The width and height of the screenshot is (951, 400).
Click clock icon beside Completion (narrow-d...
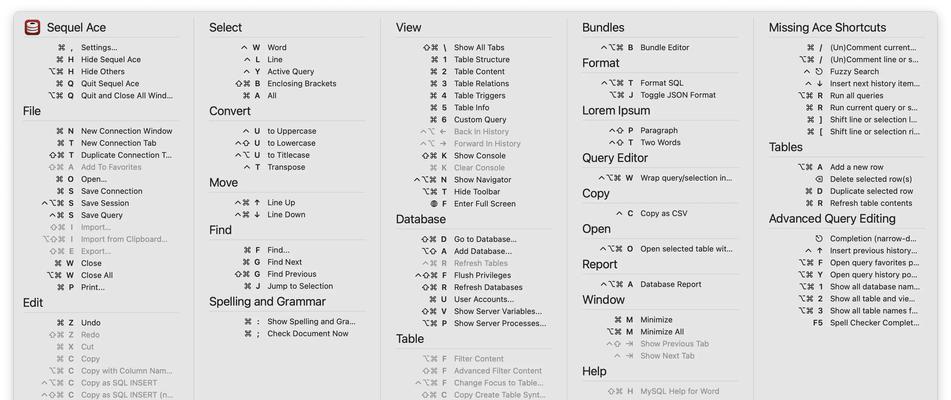[819, 239]
